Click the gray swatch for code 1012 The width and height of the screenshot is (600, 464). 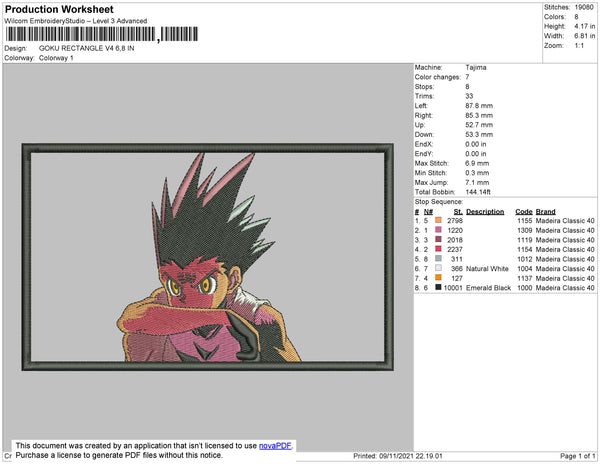(x=438, y=259)
